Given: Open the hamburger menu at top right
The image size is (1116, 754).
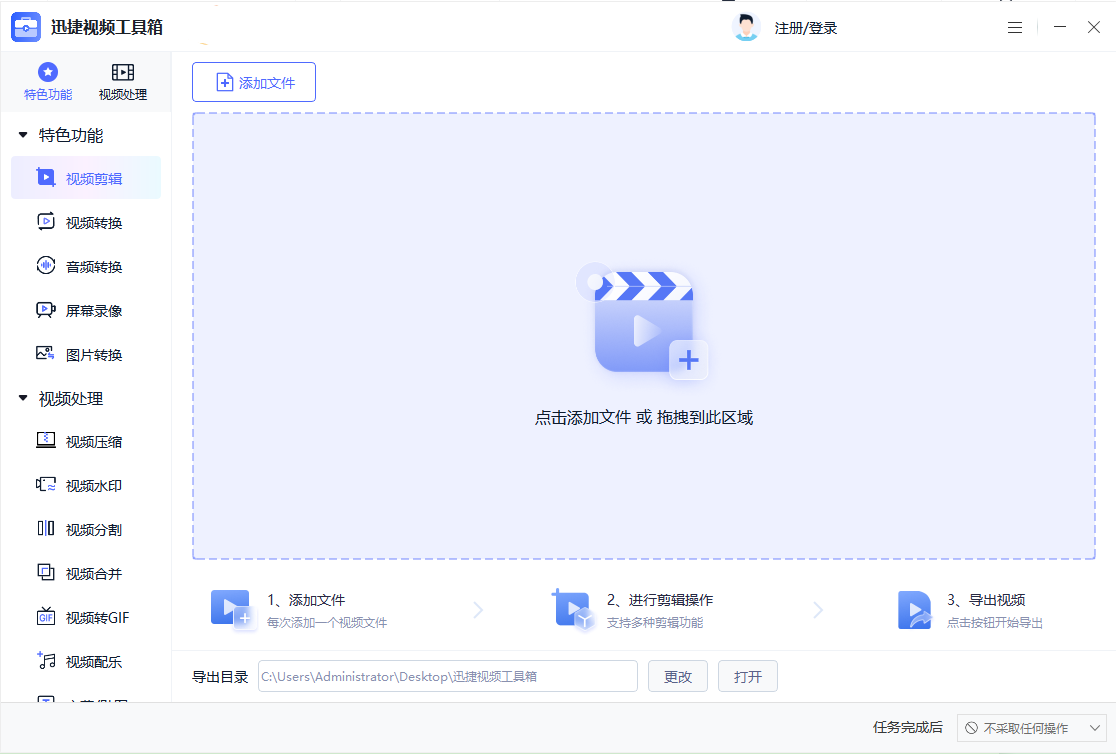Looking at the screenshot, I should click(x=1015, y=27).
